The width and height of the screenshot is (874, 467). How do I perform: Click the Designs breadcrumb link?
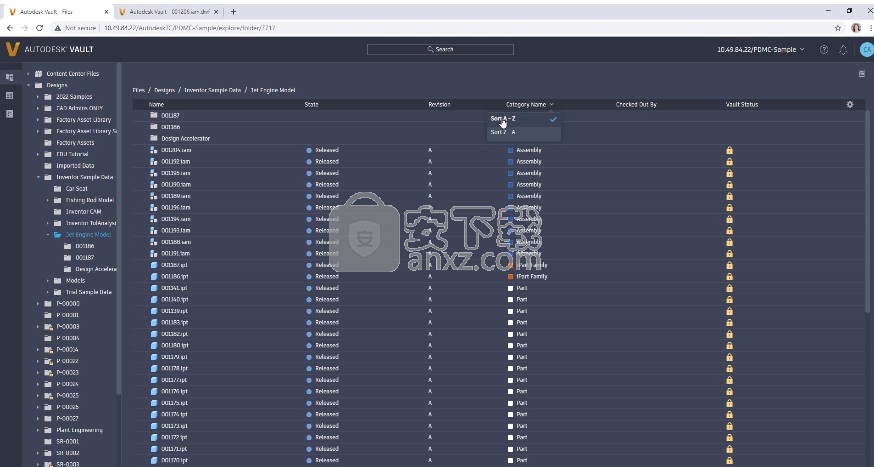[x=164, y=90]
